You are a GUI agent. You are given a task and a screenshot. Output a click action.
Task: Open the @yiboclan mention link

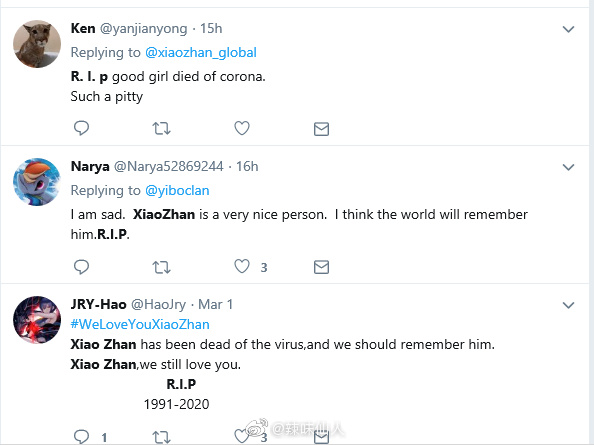[177, 190]
